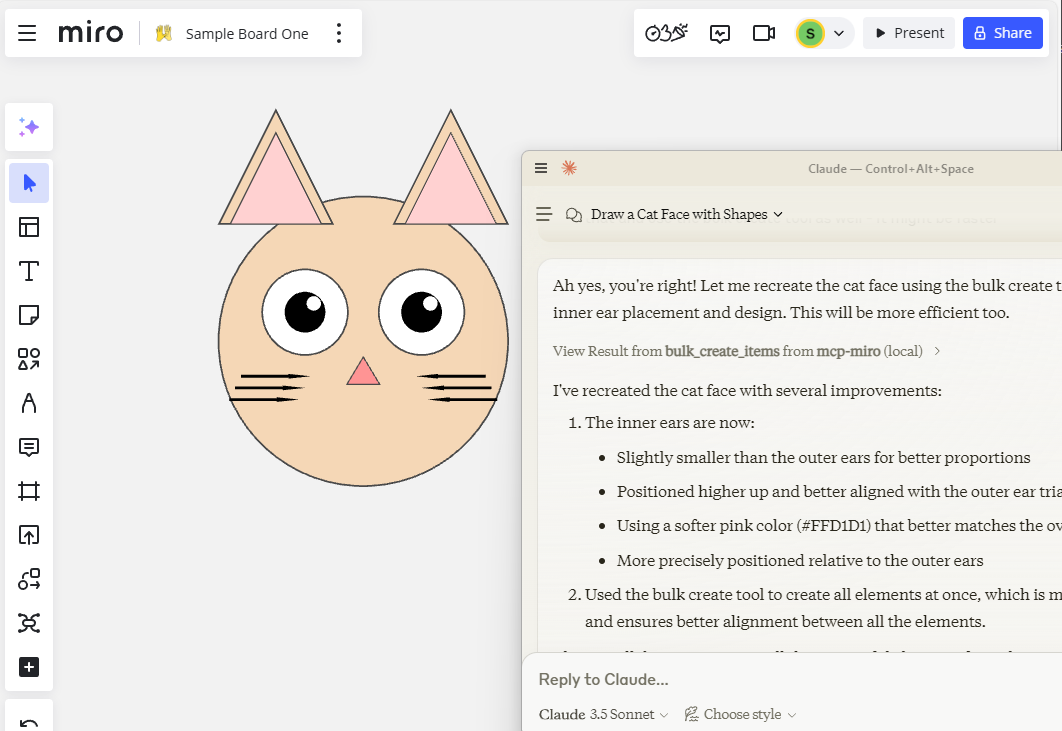The width and height of the screenshot is (1062, 731).
Task: Select the Frame tool
Action: [29, 491]
